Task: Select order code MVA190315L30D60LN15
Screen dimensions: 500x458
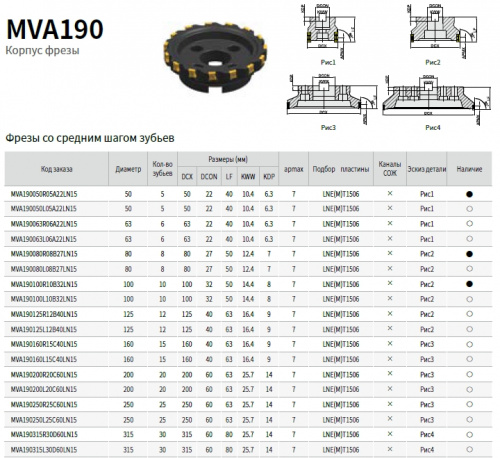Action: [44, 450]
